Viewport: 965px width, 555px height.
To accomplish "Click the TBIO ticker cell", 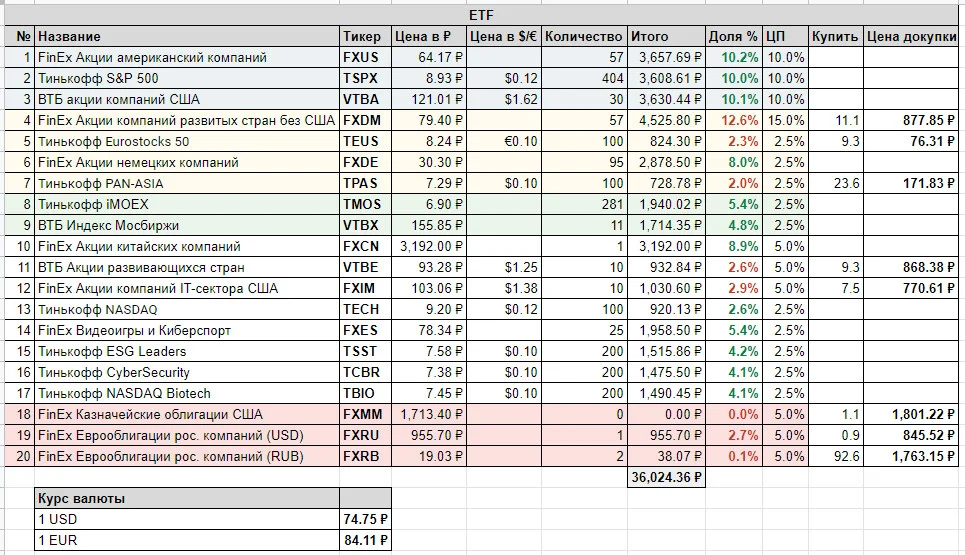I will pos(366,393).
